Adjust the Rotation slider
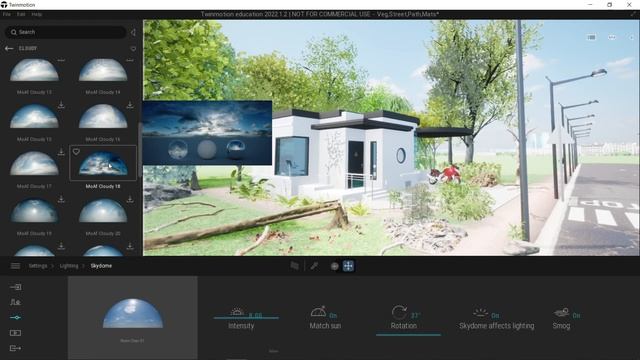640x360 pixels. [x=408, y=335]
